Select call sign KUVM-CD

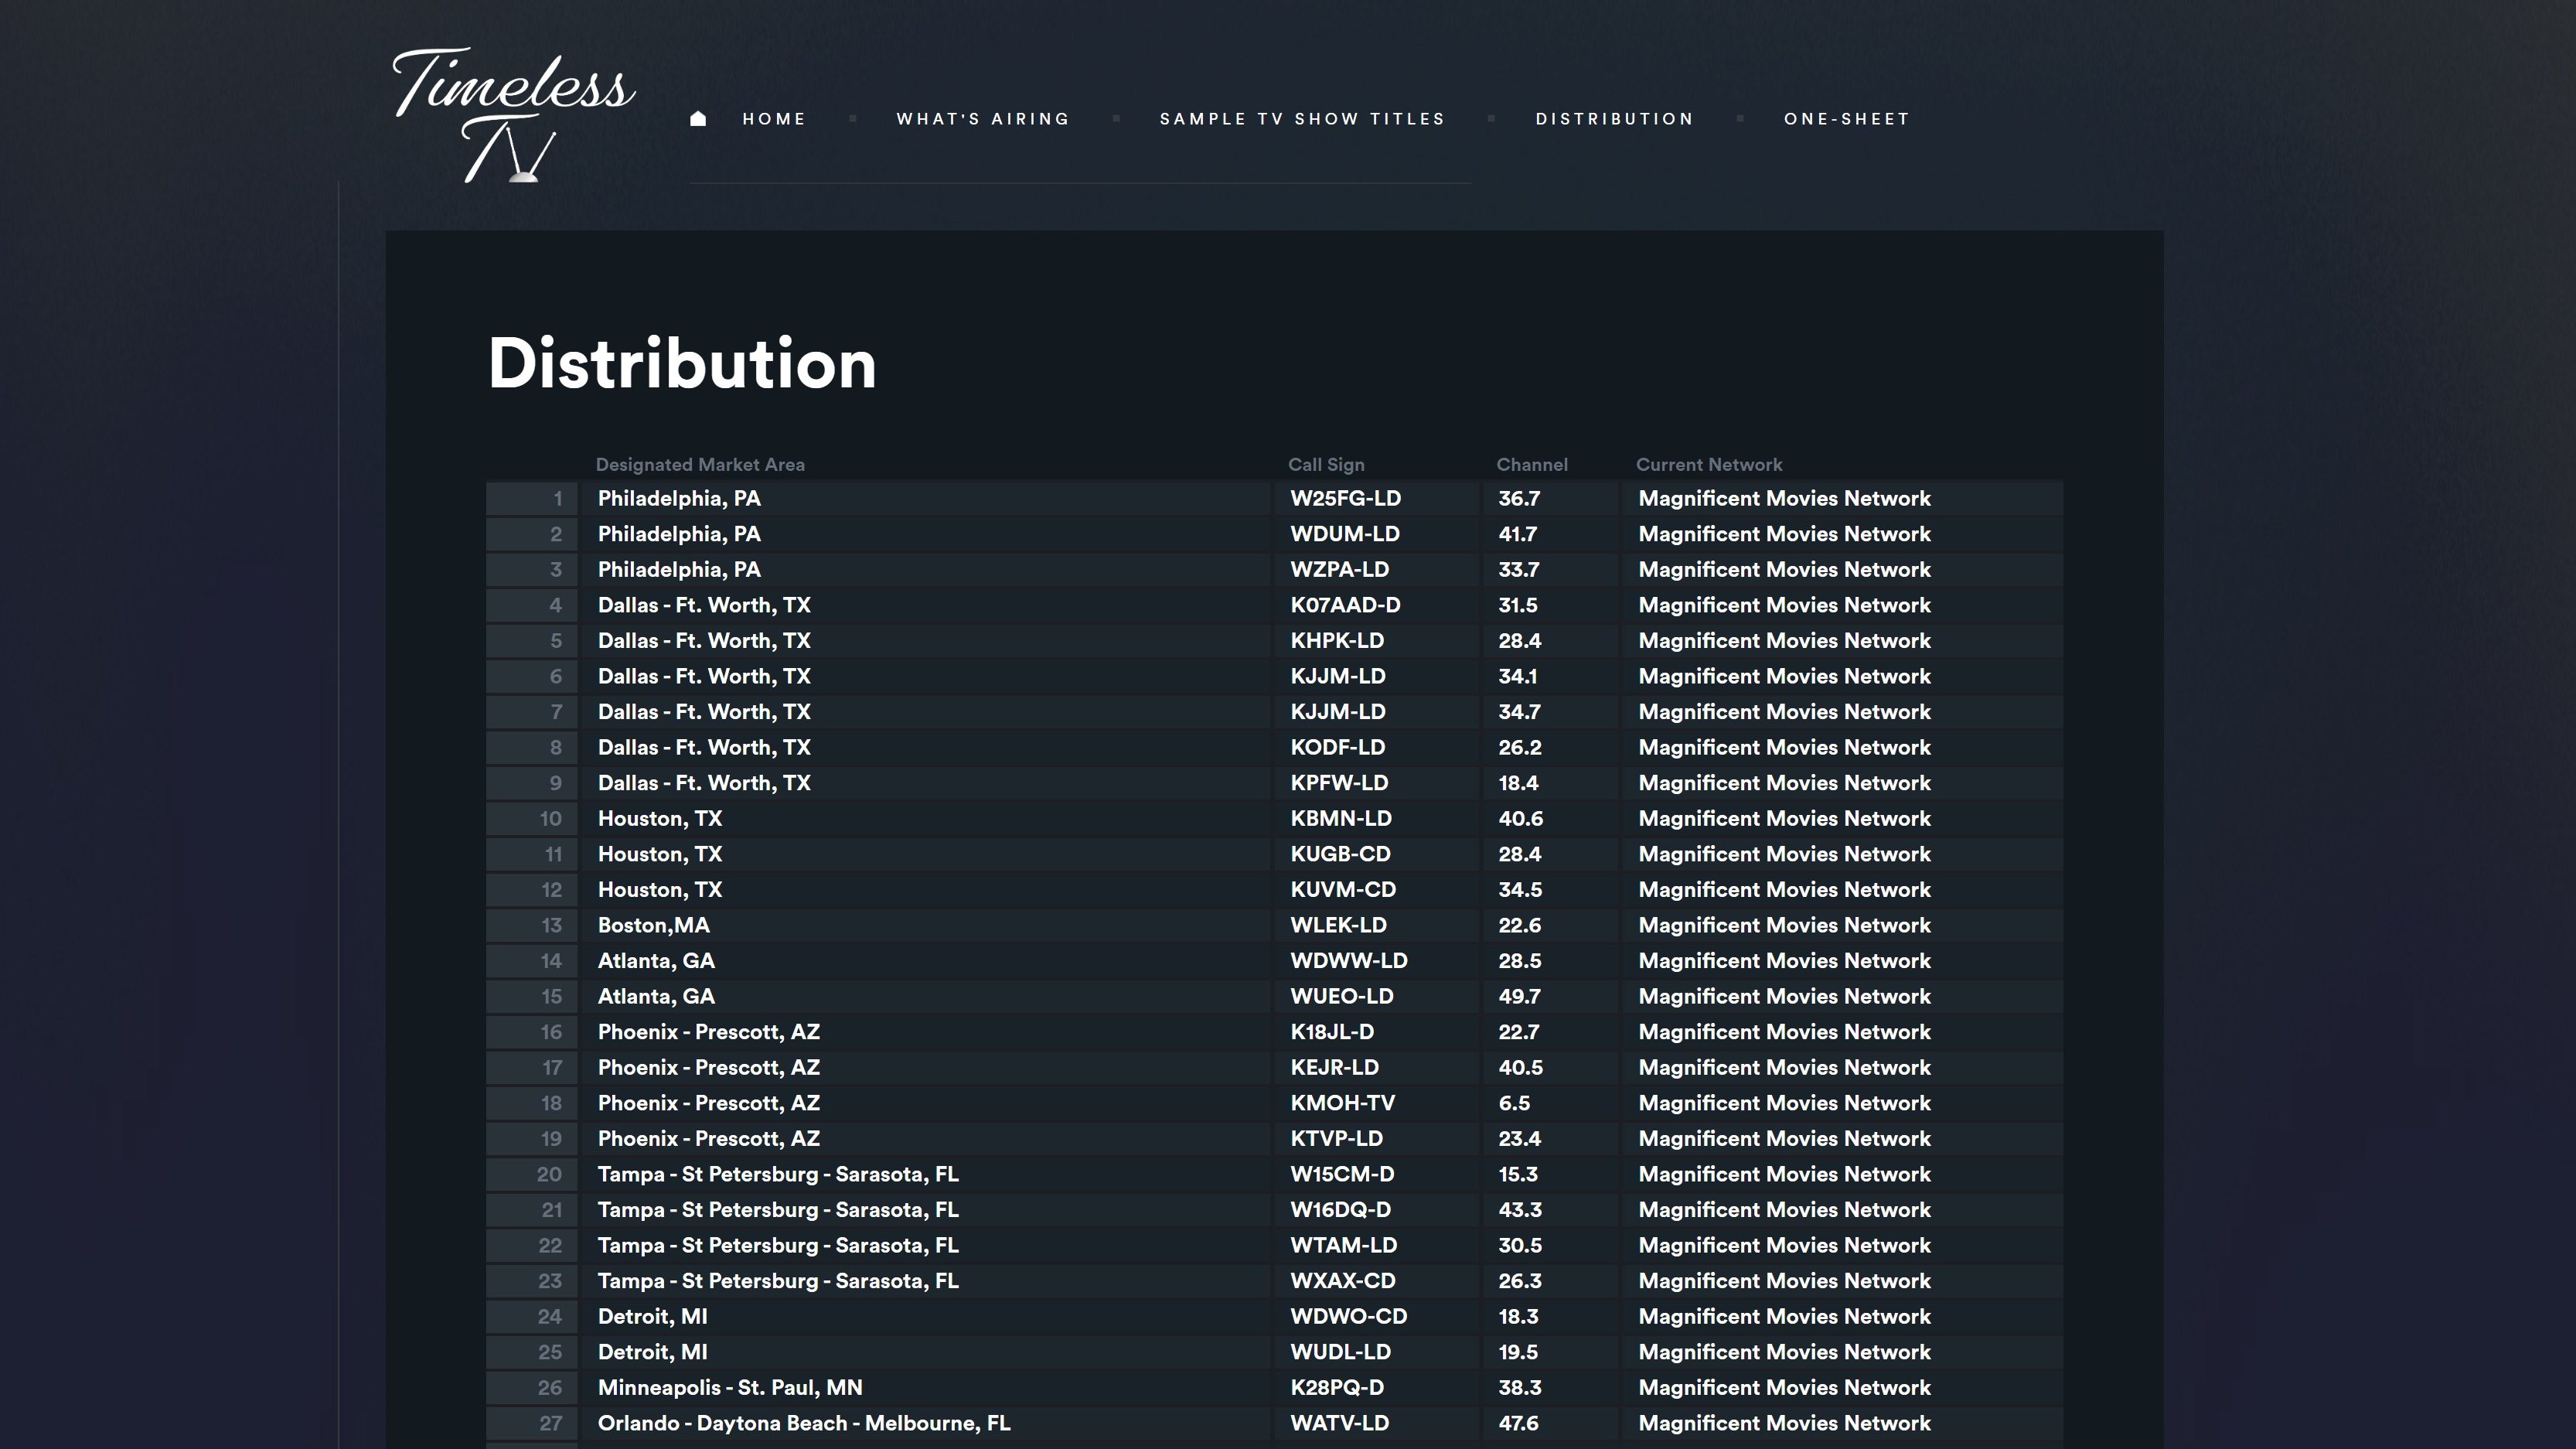click(1343, 890)
